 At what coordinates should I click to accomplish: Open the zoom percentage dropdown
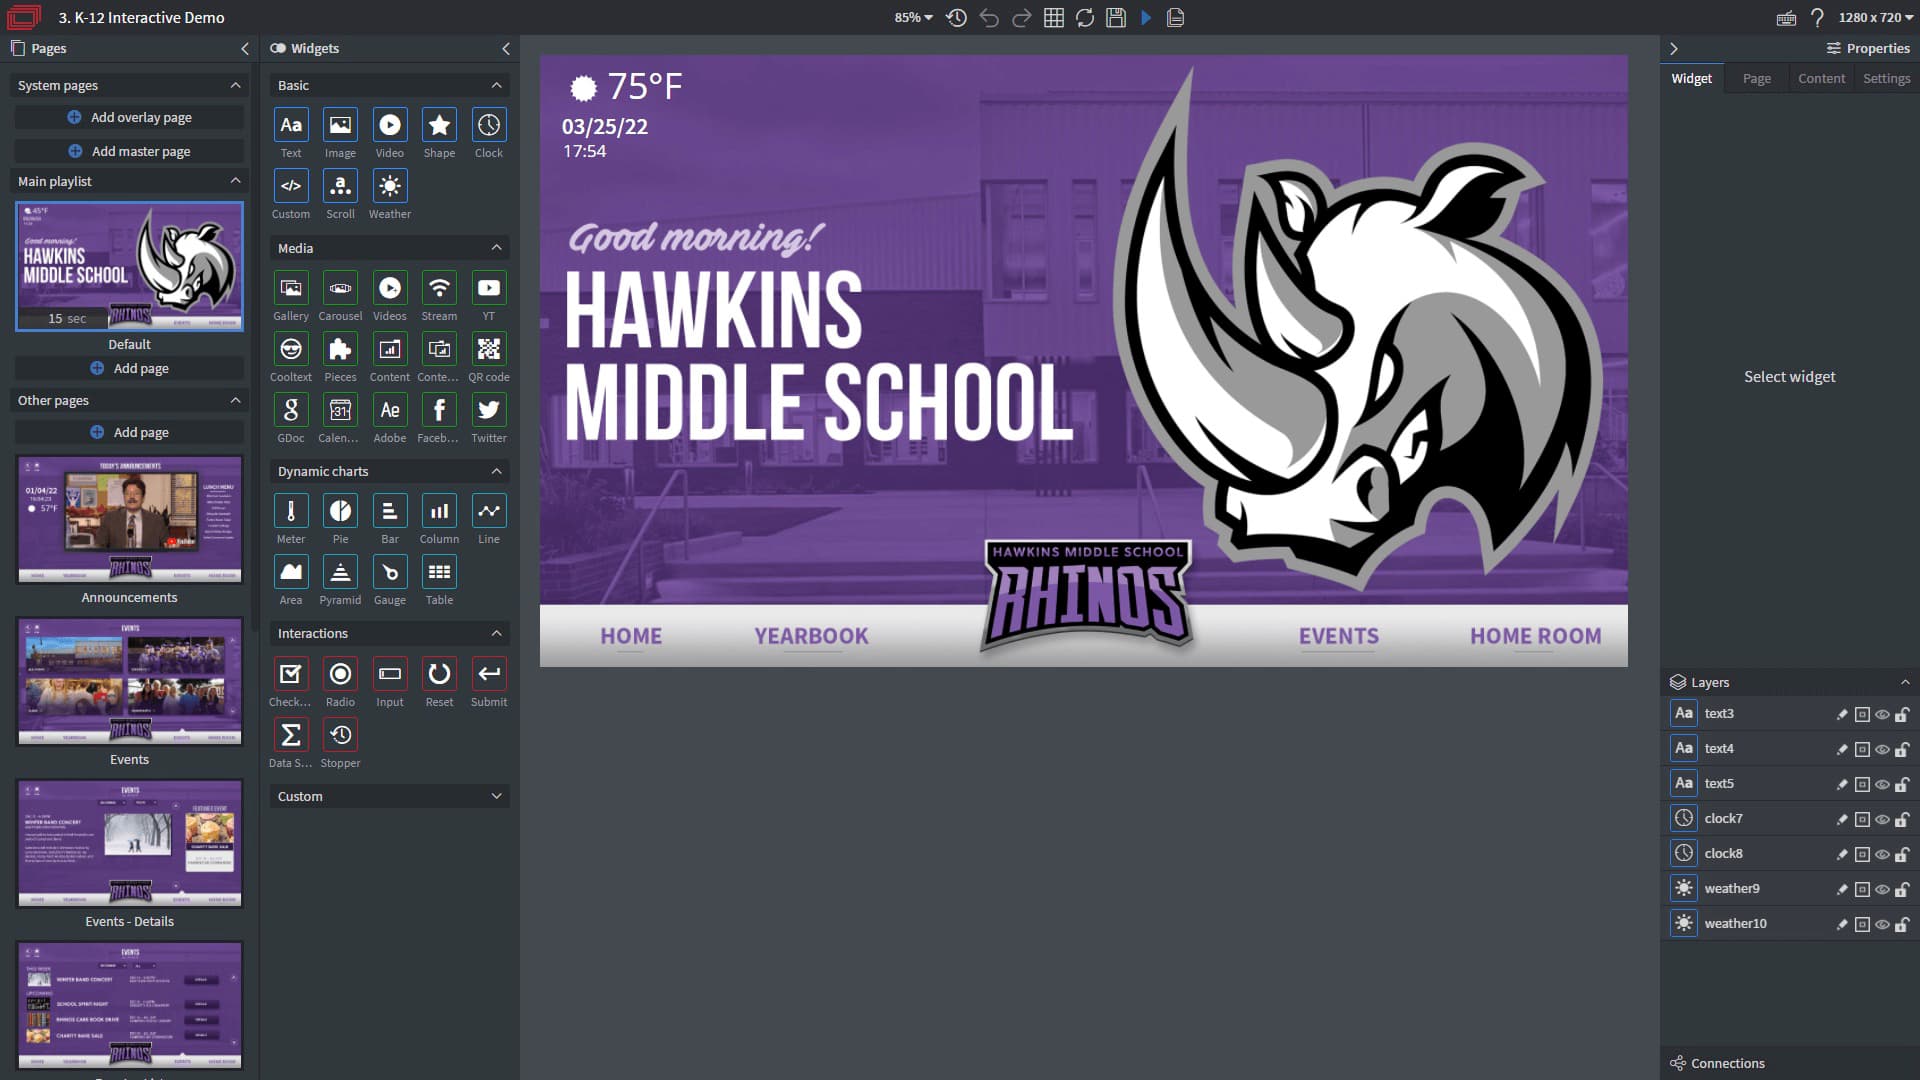click(x=913, y=18)
